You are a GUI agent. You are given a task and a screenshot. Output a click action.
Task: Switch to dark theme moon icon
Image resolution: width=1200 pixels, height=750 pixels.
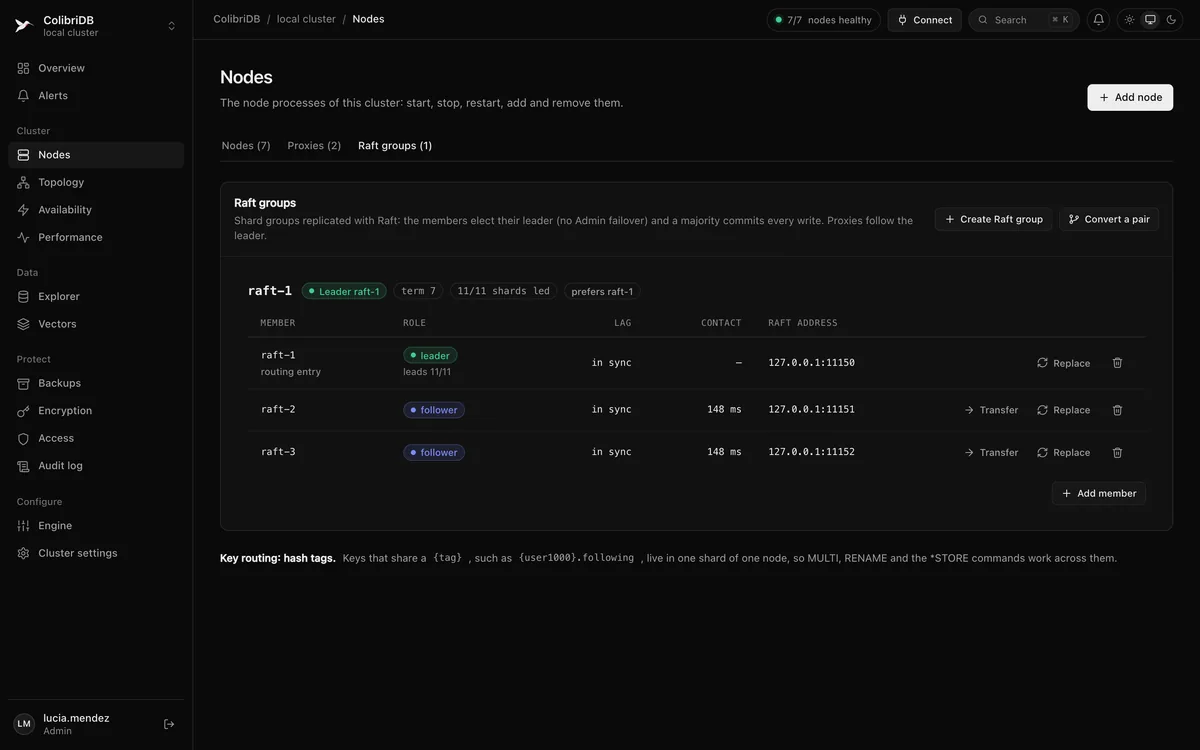[x=1171, y=20]
